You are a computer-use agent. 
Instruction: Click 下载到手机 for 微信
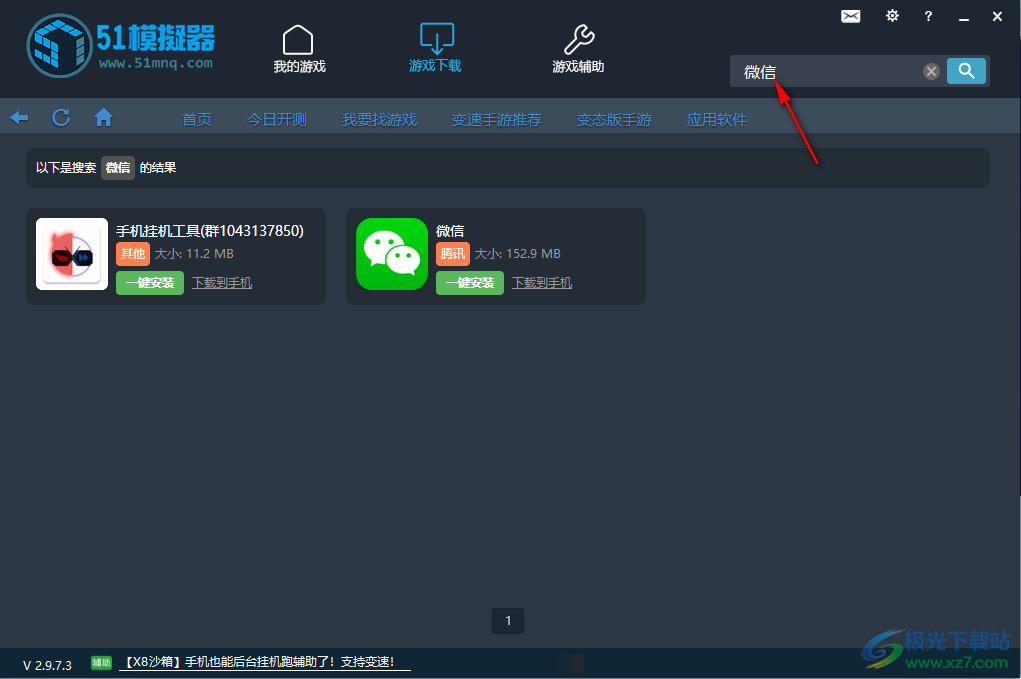click(542, 283)
